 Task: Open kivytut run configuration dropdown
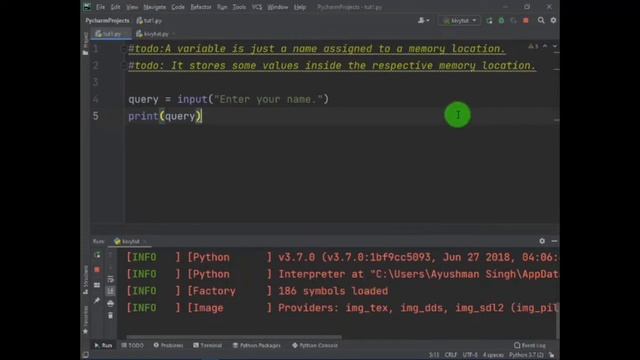[x=460, y=20]
